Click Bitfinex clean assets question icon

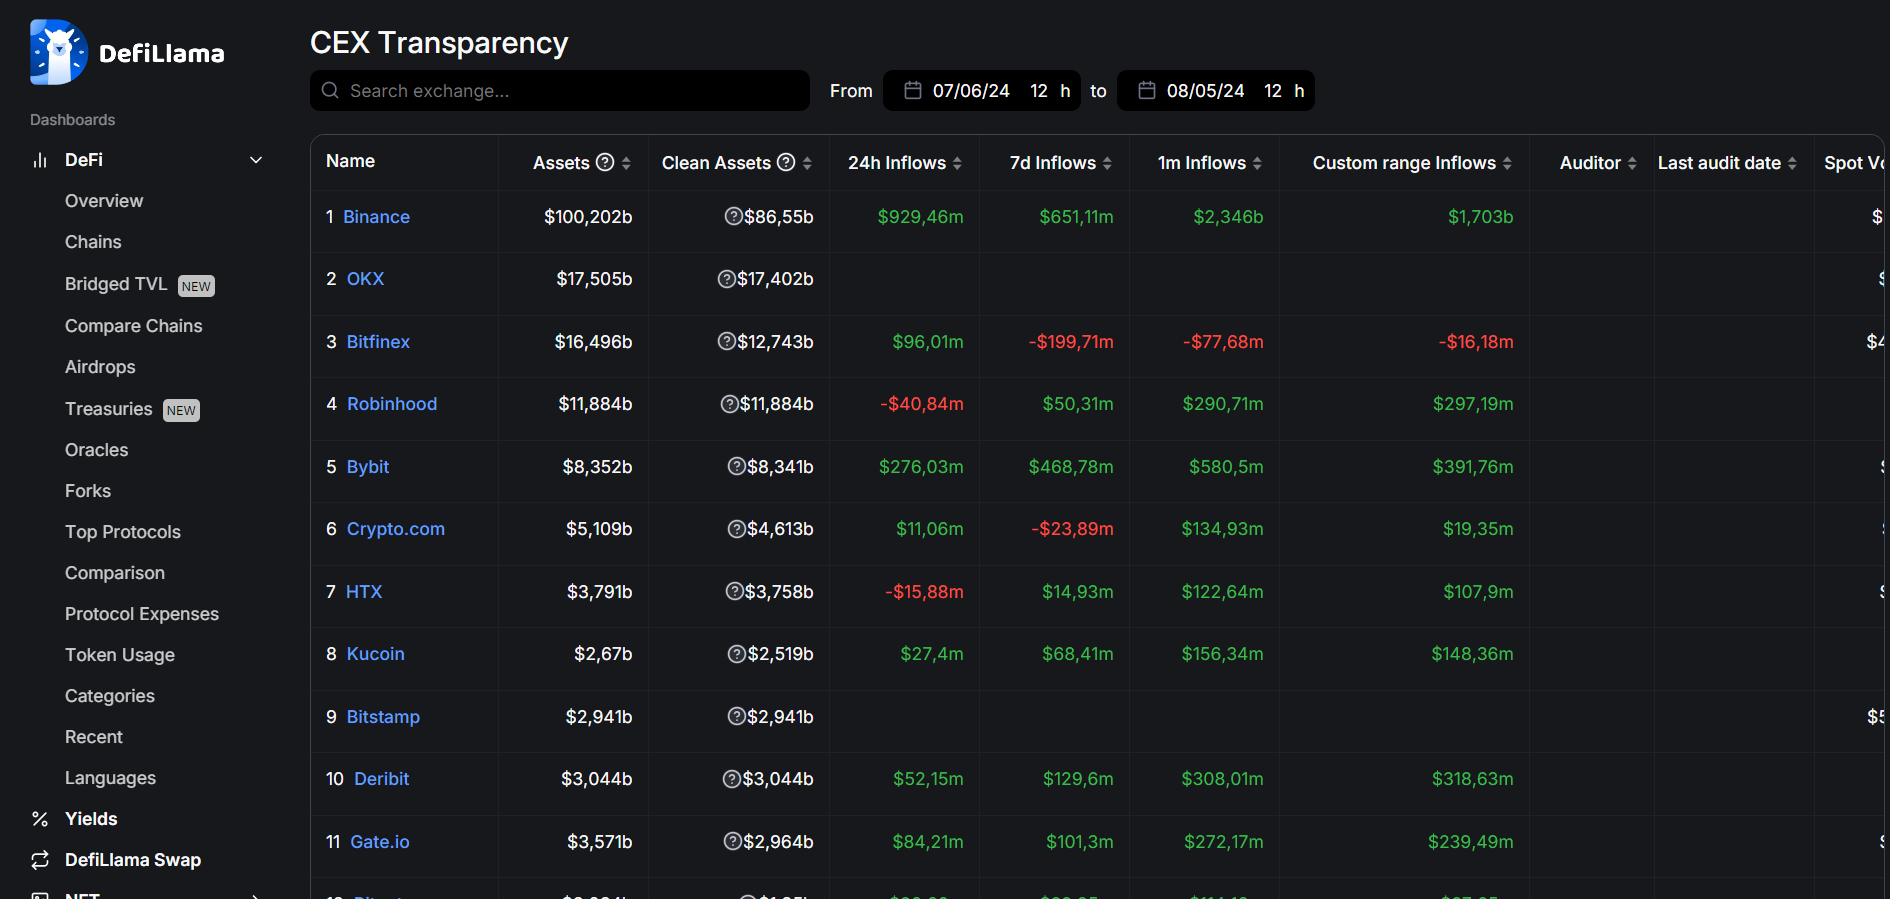727,342
